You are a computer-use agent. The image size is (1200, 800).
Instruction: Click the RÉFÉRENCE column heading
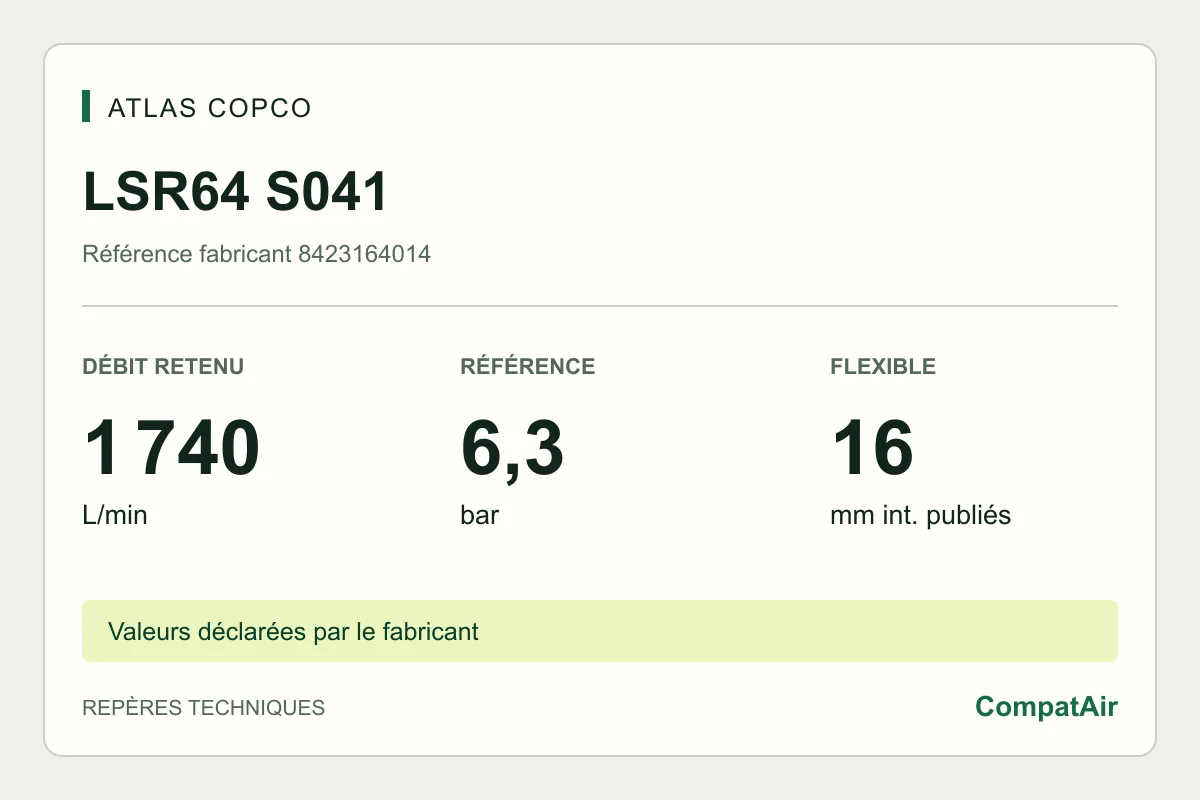pyautogui.click(x=528, y=367)
